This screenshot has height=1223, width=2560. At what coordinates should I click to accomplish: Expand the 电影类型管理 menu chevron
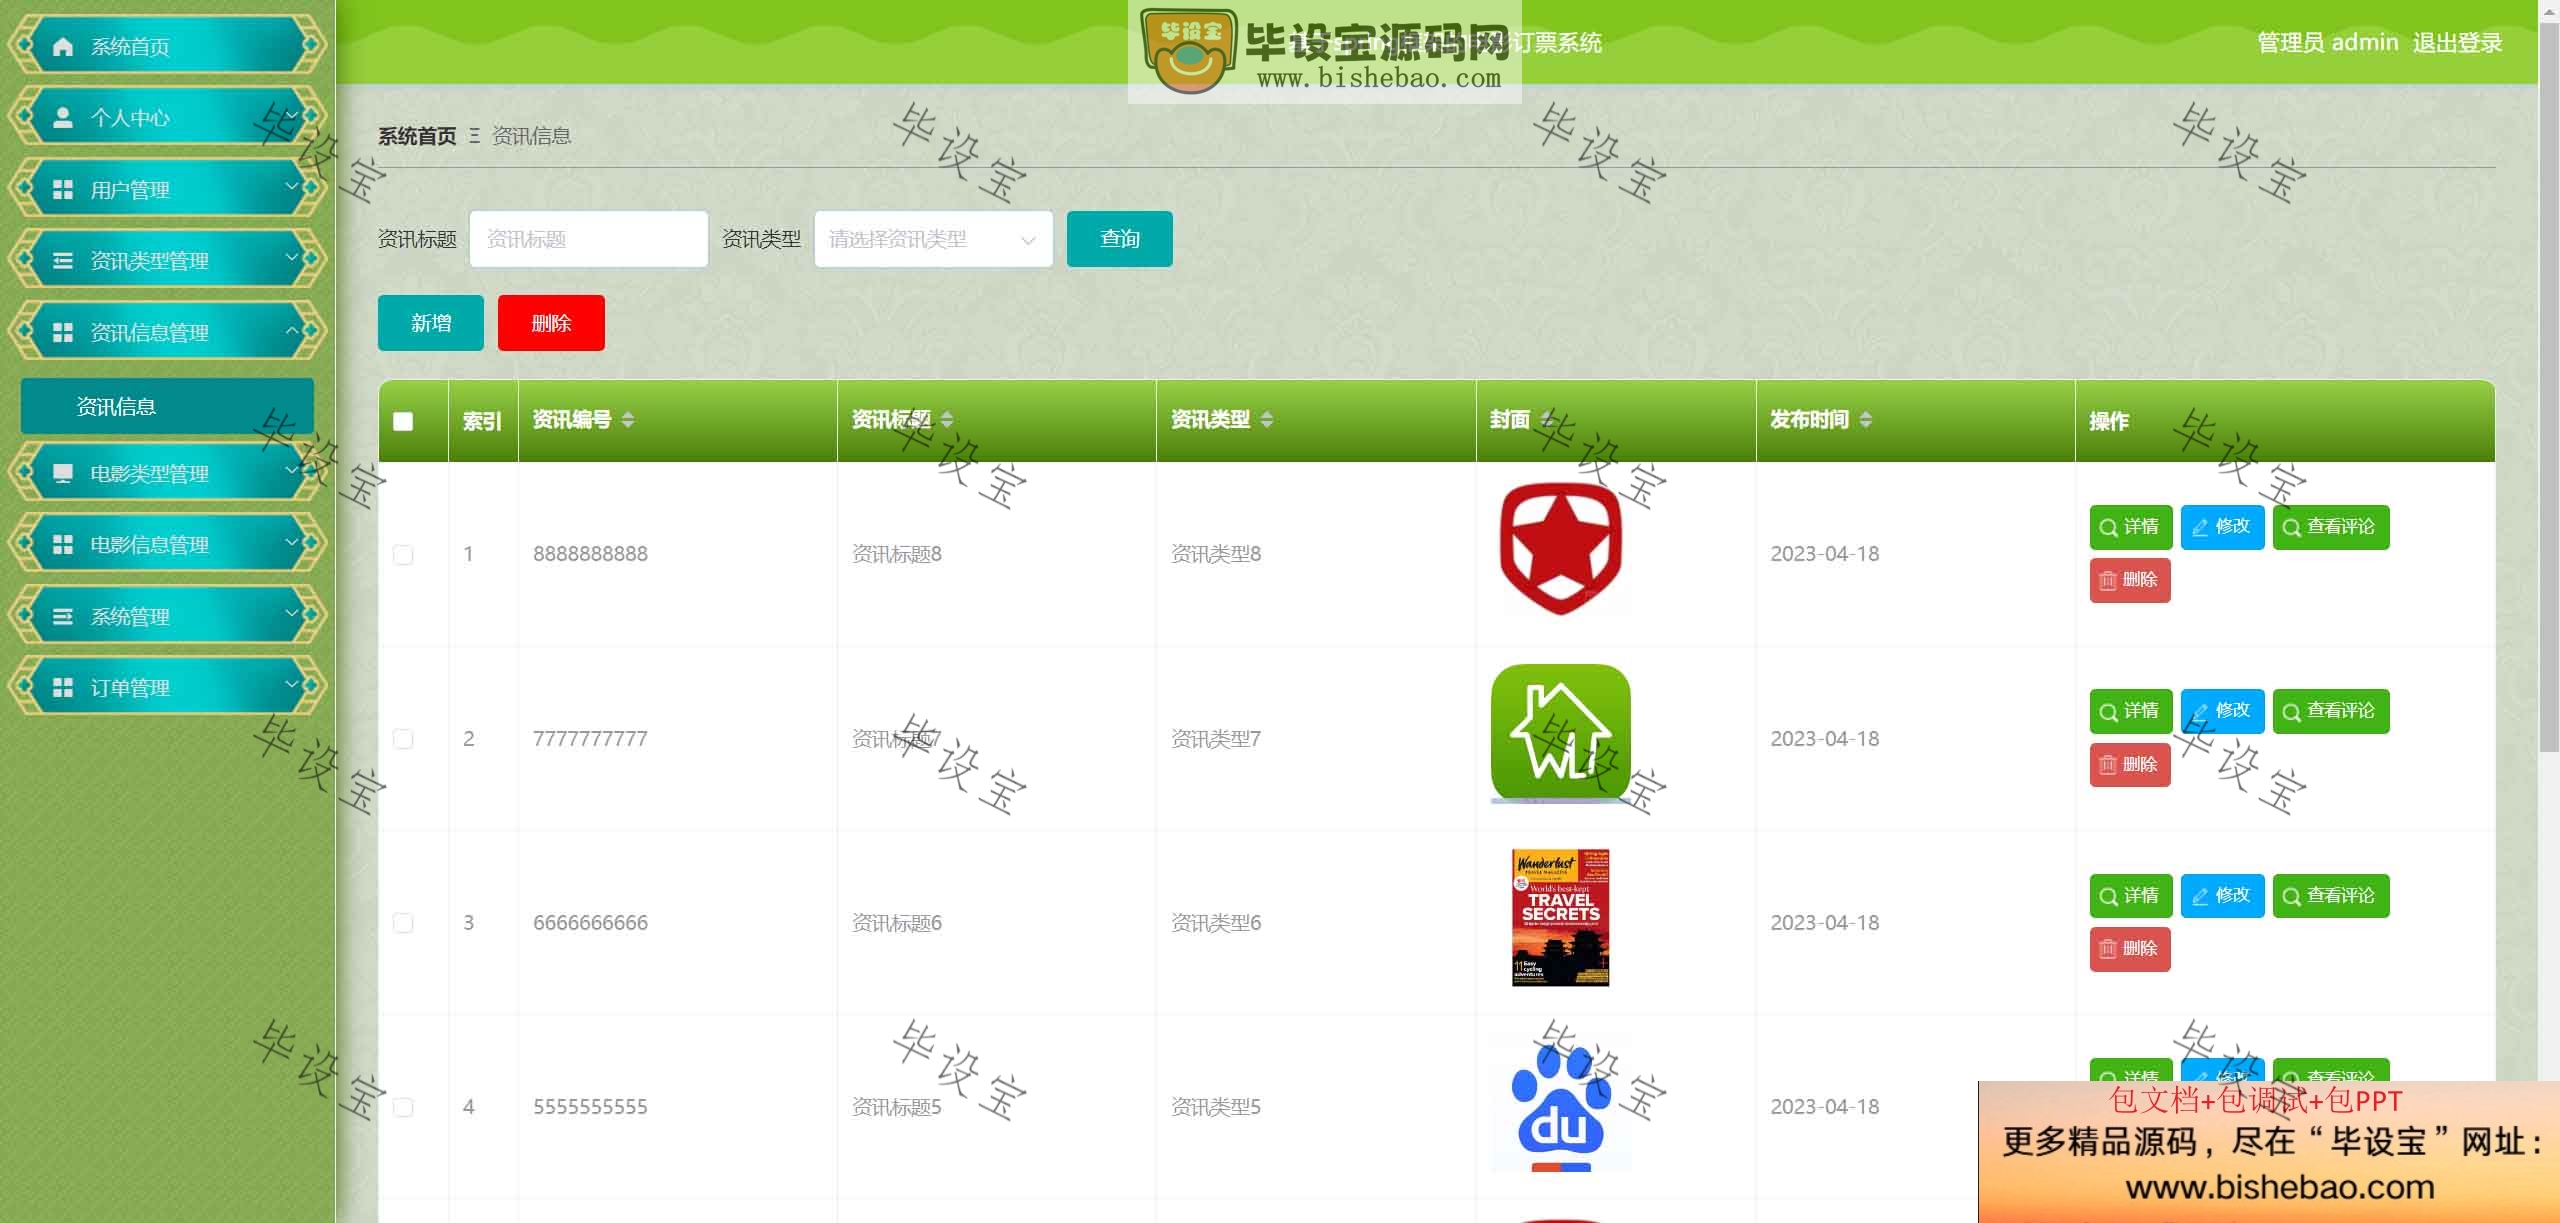(x=292, y=470)
